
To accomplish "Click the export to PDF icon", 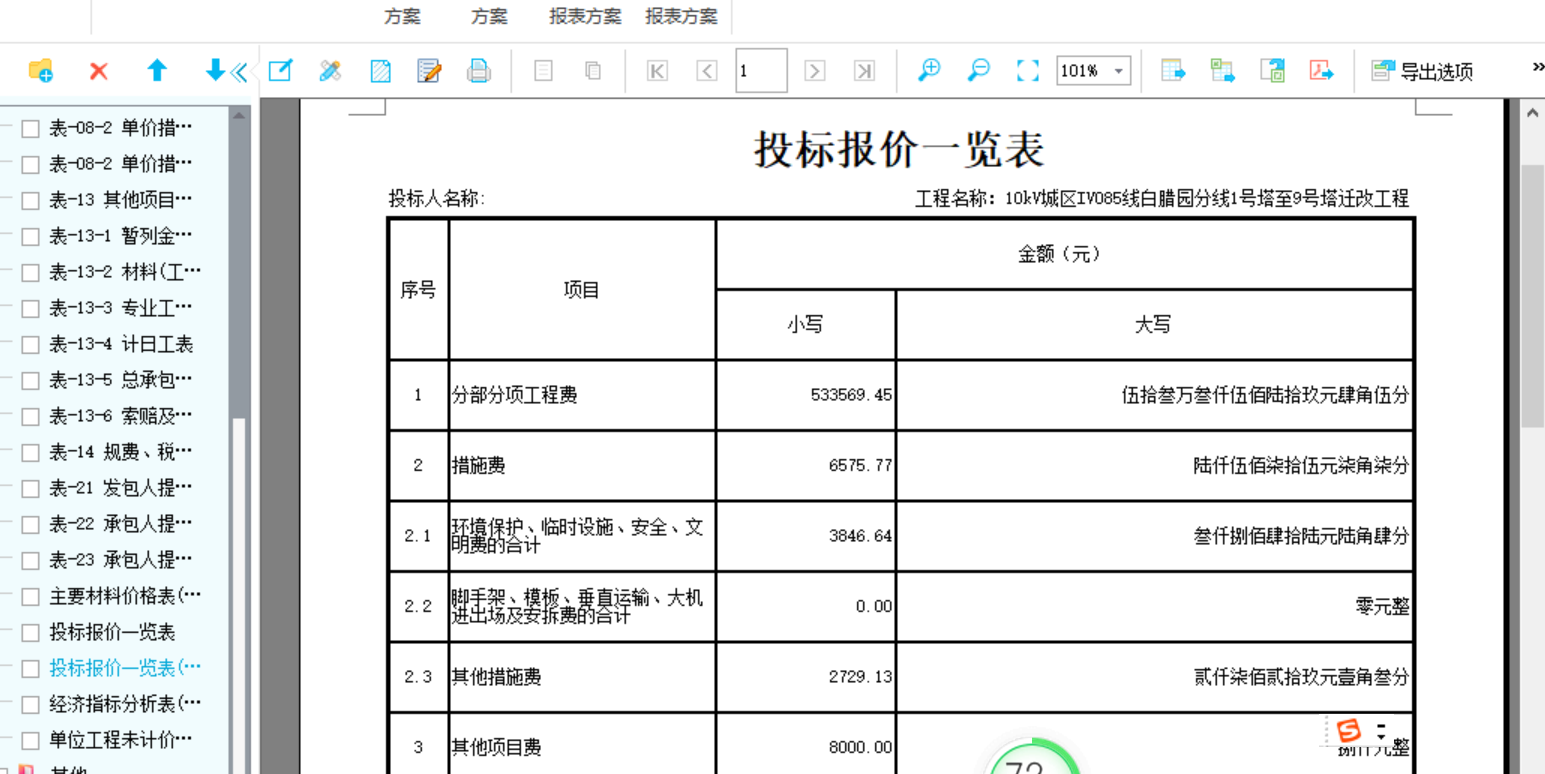I will click(x=1322, y=71).
